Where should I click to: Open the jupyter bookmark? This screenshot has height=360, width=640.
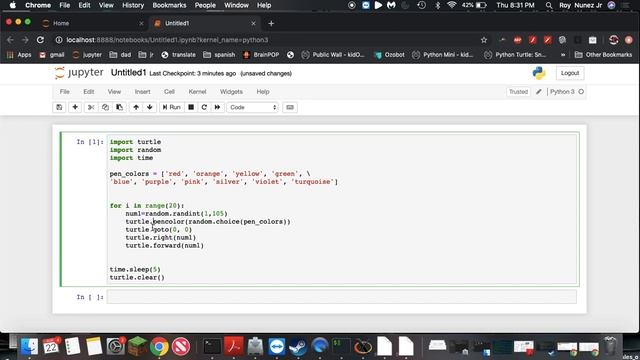87,55
